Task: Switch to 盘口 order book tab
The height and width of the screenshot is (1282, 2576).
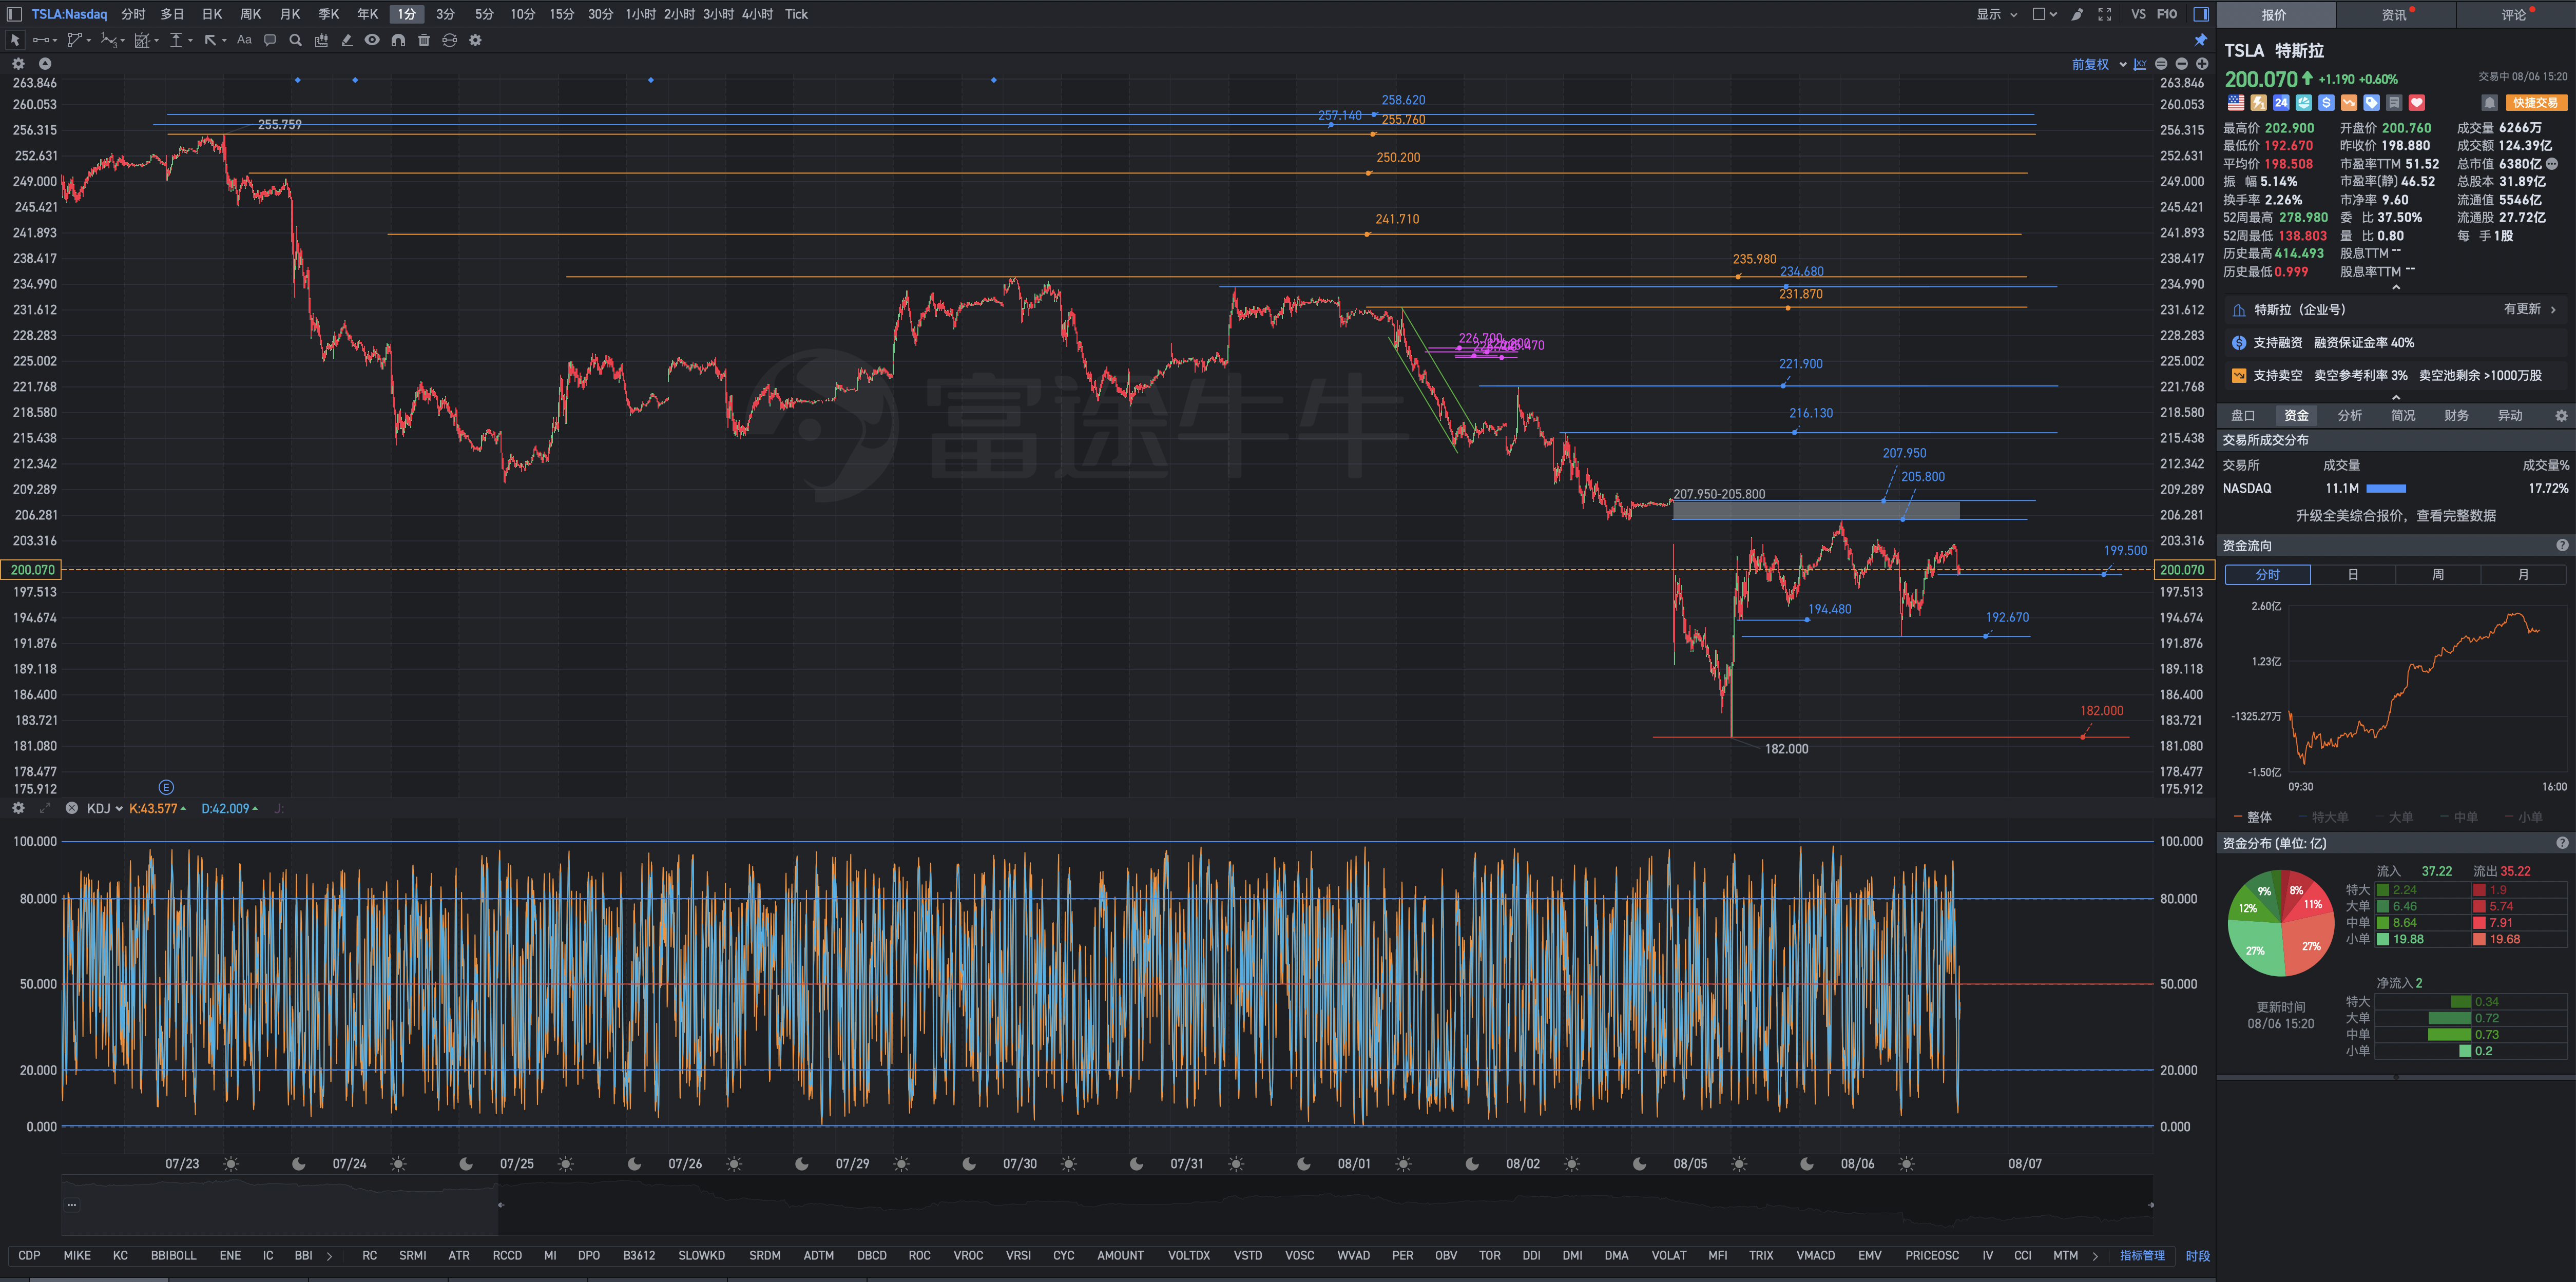Action: pyautogui.click(x=2243, y=415)
